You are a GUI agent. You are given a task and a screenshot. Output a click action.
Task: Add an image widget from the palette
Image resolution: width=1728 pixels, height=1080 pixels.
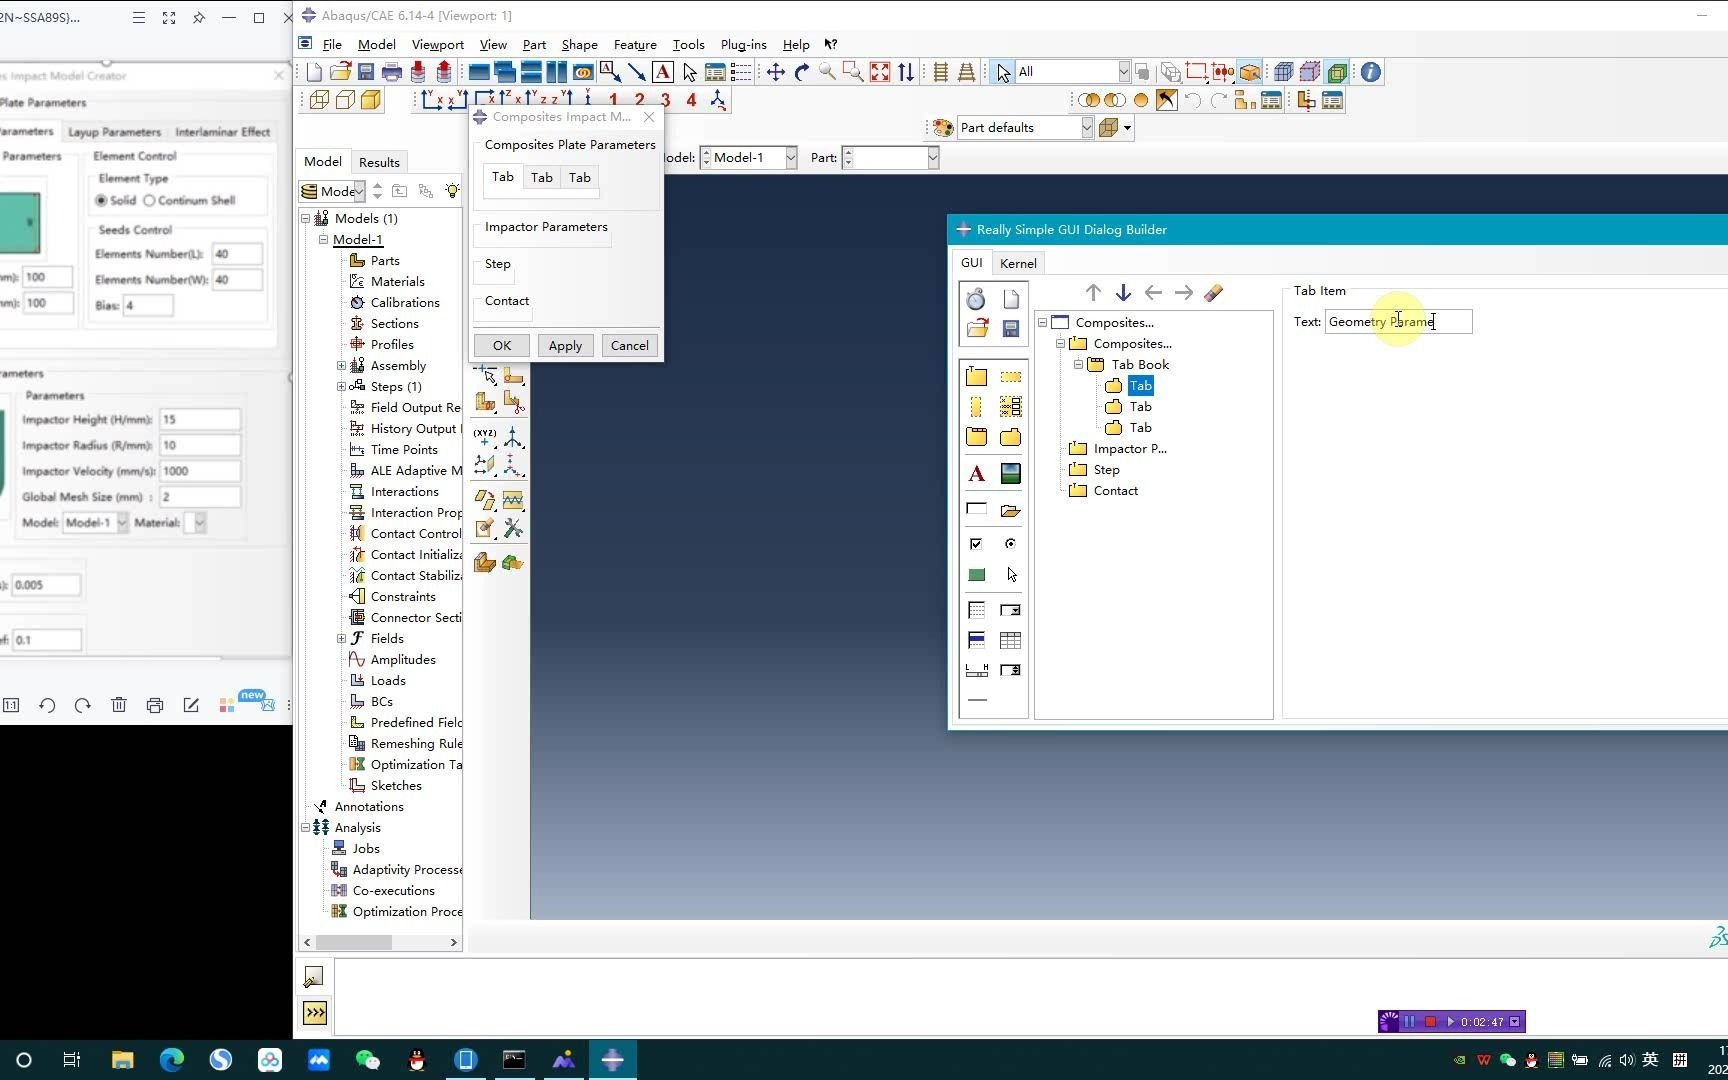(x=1011, y=474)
